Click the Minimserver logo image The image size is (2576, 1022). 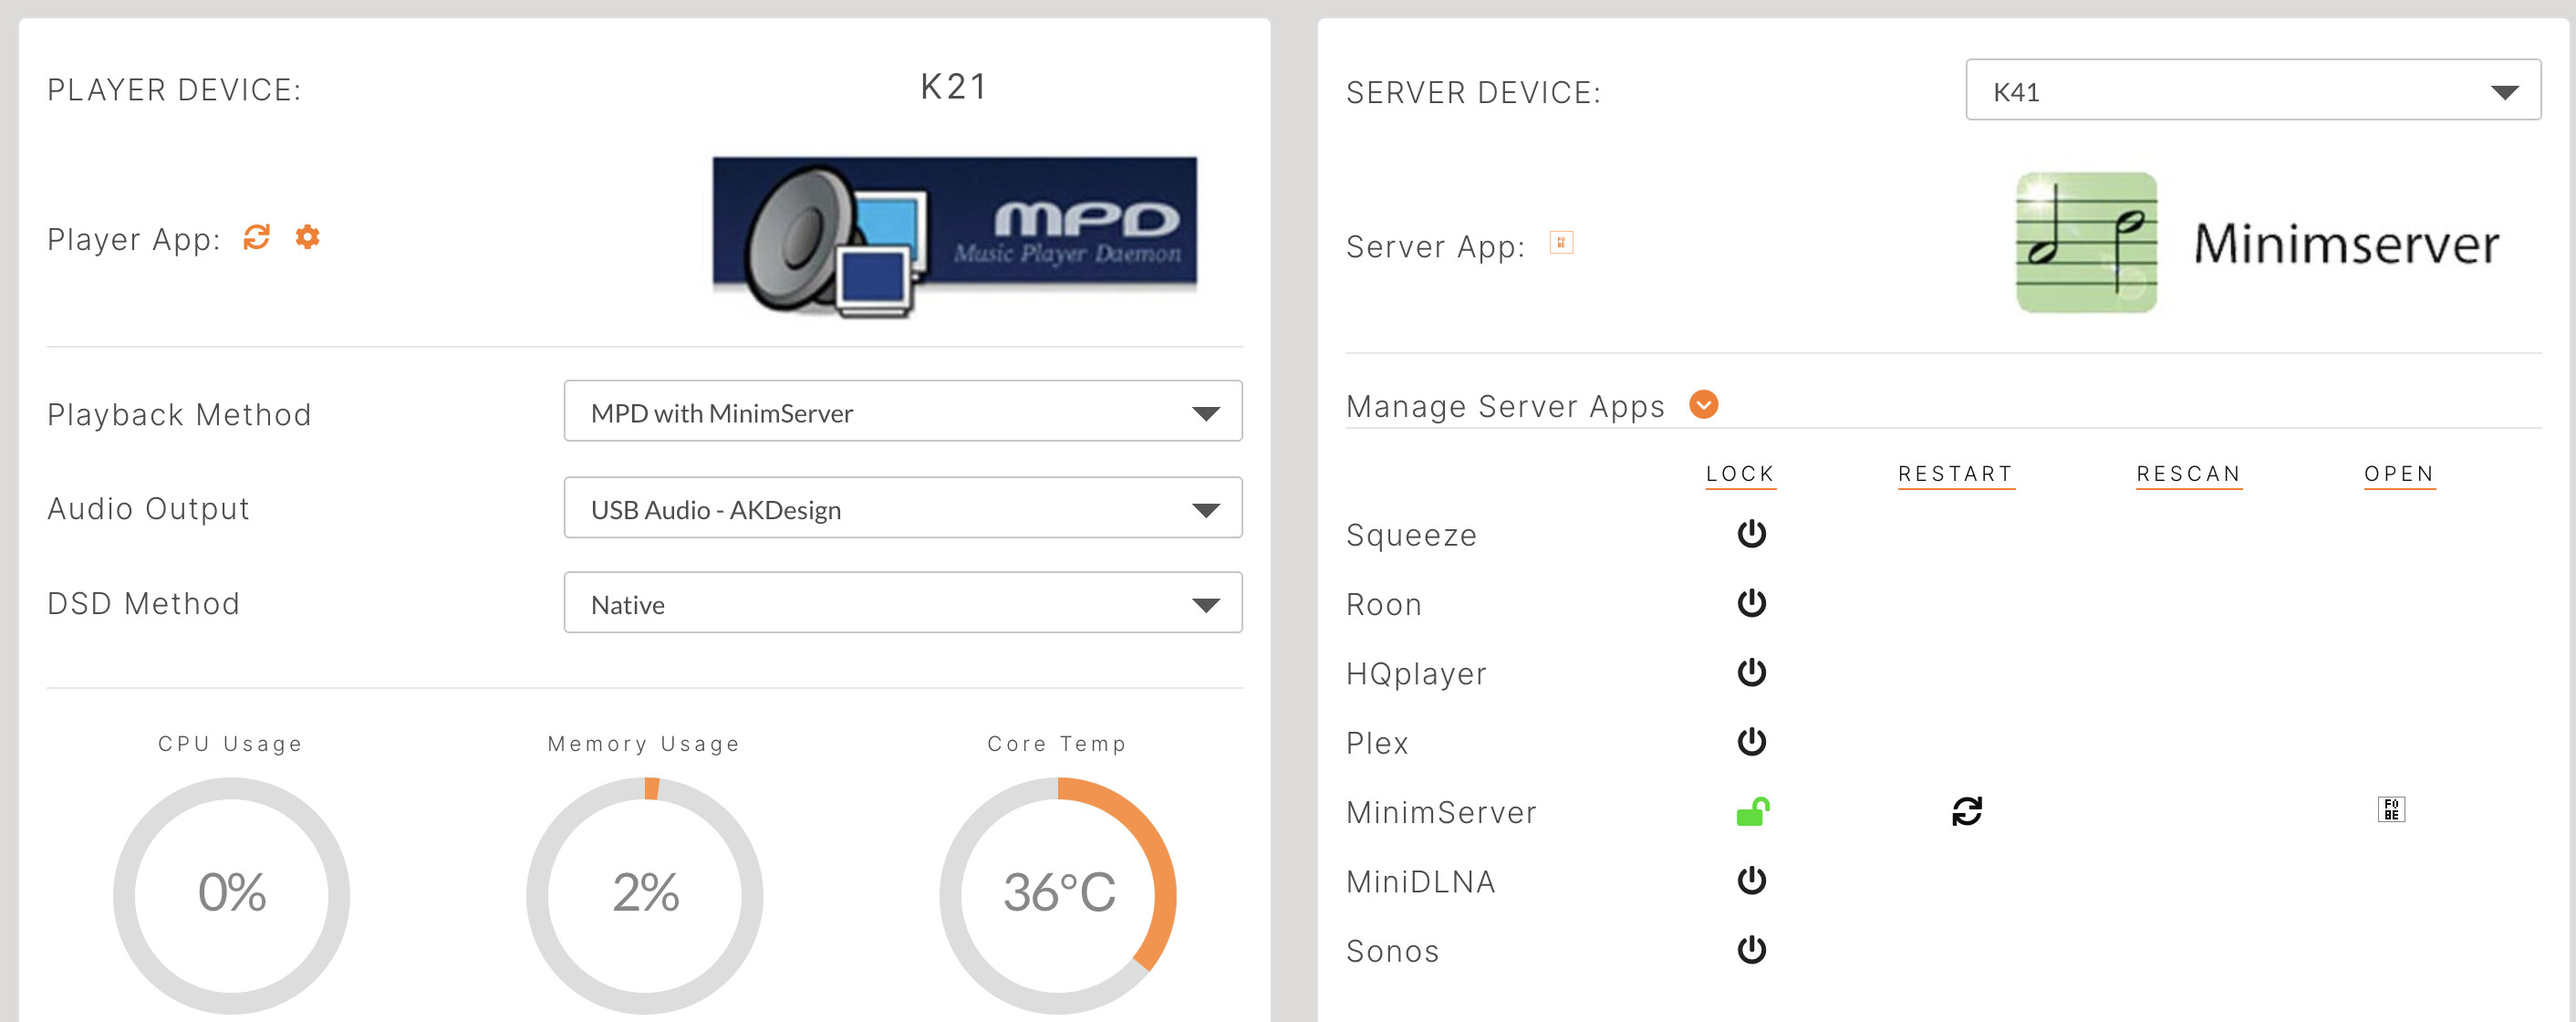point(2257,243)
